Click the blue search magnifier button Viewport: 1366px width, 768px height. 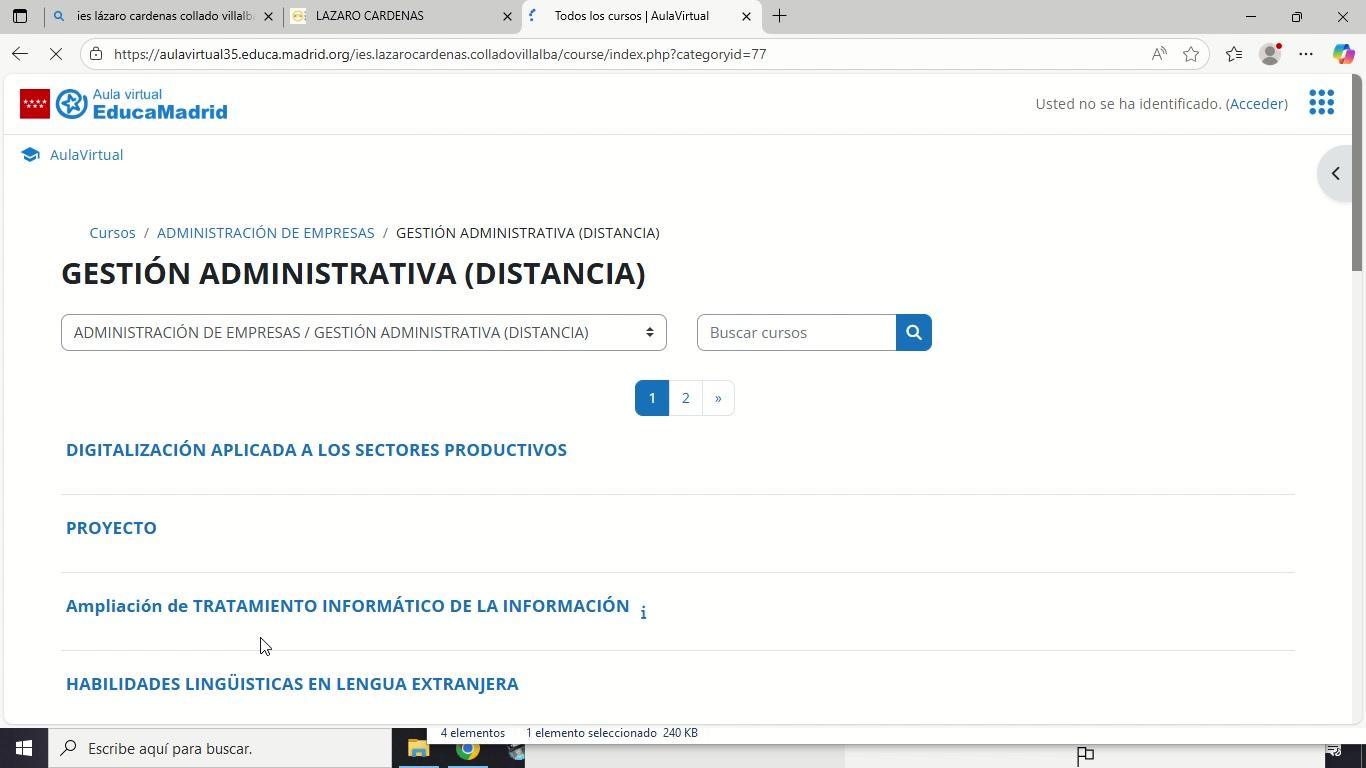point(913,333)
